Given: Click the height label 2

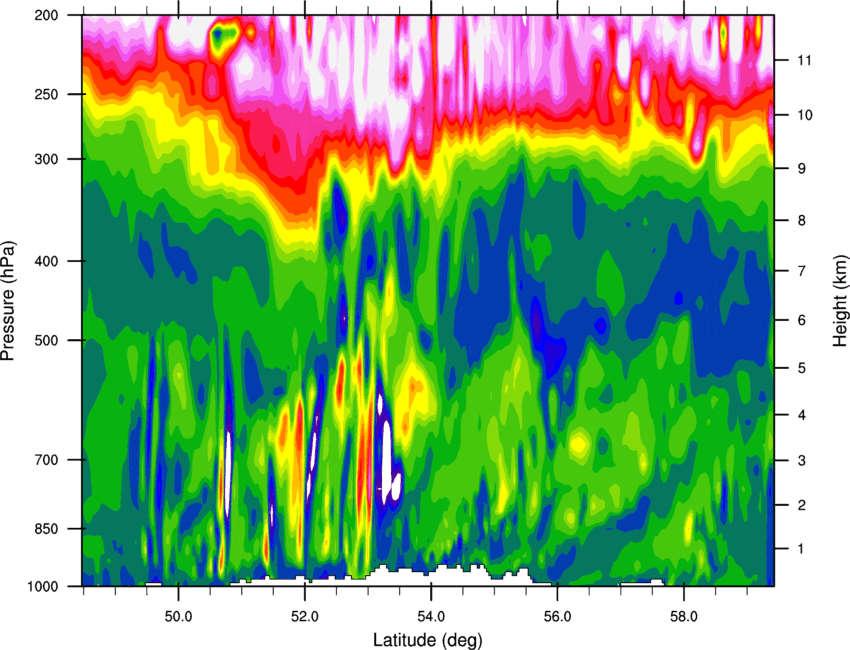Looking at the screenshot, I should coord(801,505).
